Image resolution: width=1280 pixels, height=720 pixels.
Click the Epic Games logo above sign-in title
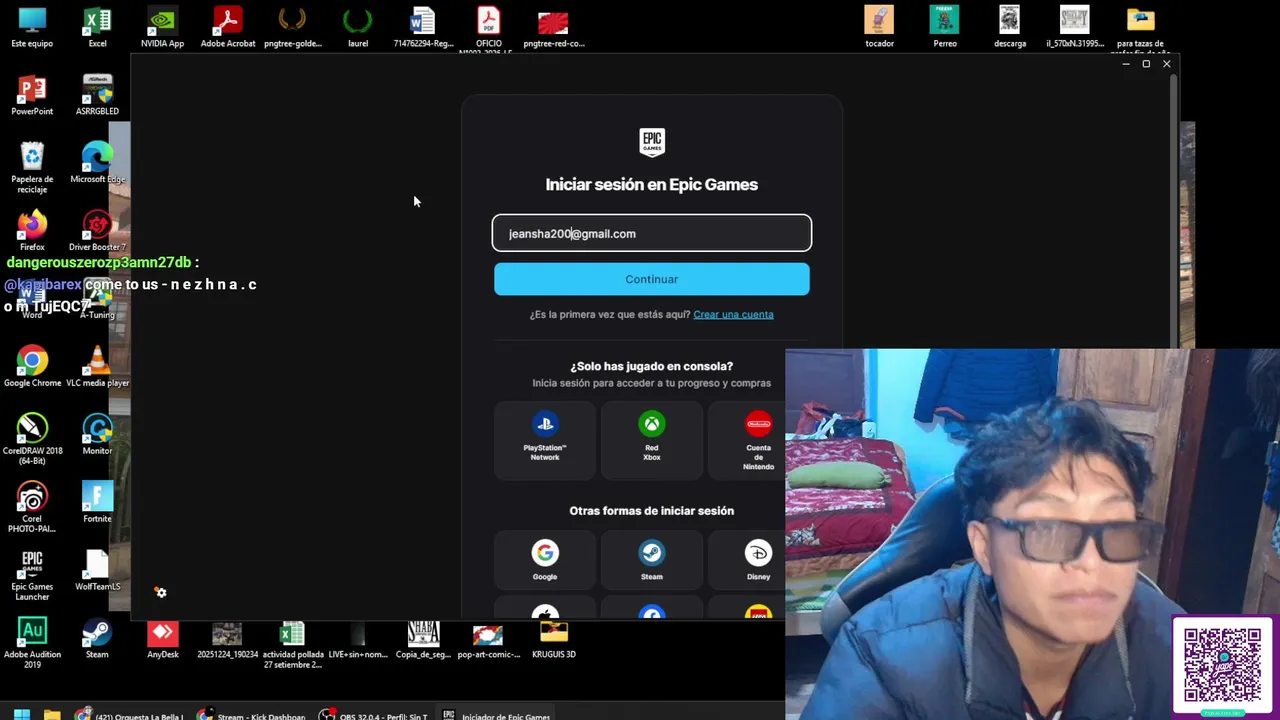tap(652, 142)
